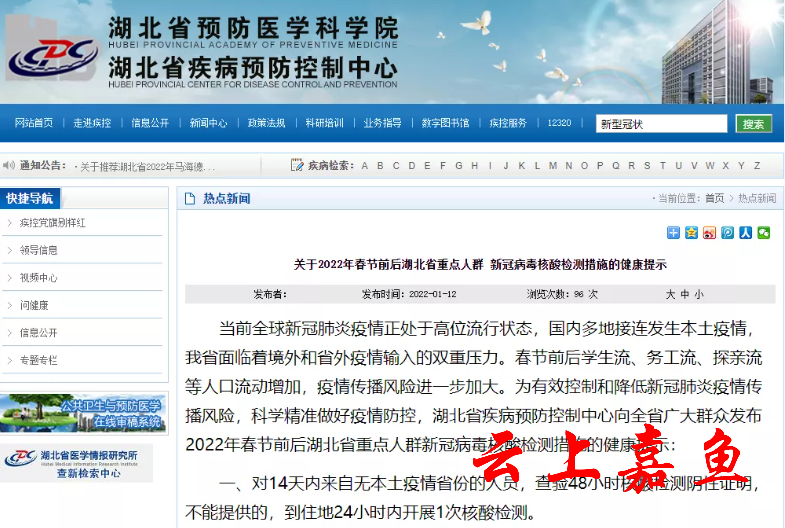
Task: Select disease index letter B
Action: (380, 166)
